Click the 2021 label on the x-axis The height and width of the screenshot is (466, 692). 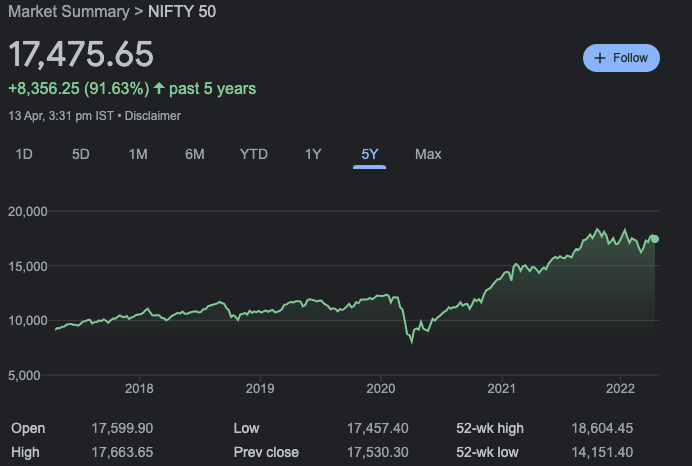[500, 389]
